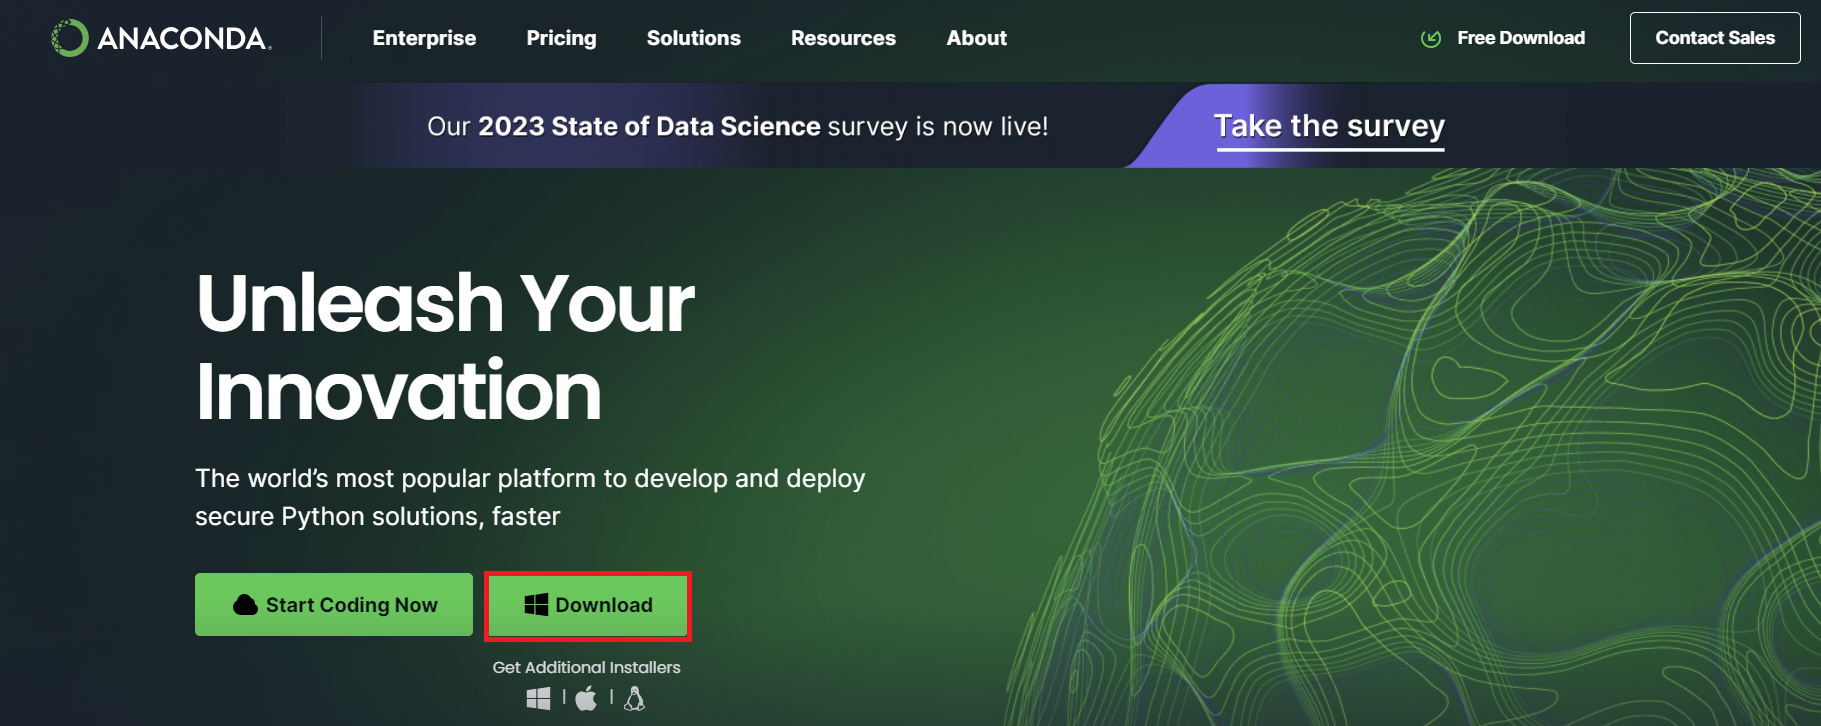1821x726 pixels.
Task: Open the Enterprise menu
Action: pos(424,38)
